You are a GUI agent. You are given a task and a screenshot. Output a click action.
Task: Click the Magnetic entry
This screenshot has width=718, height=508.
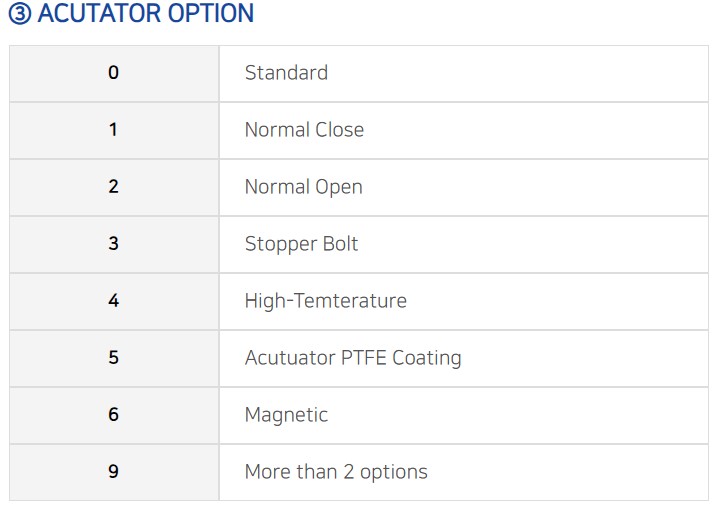click(x=286, y=415)
